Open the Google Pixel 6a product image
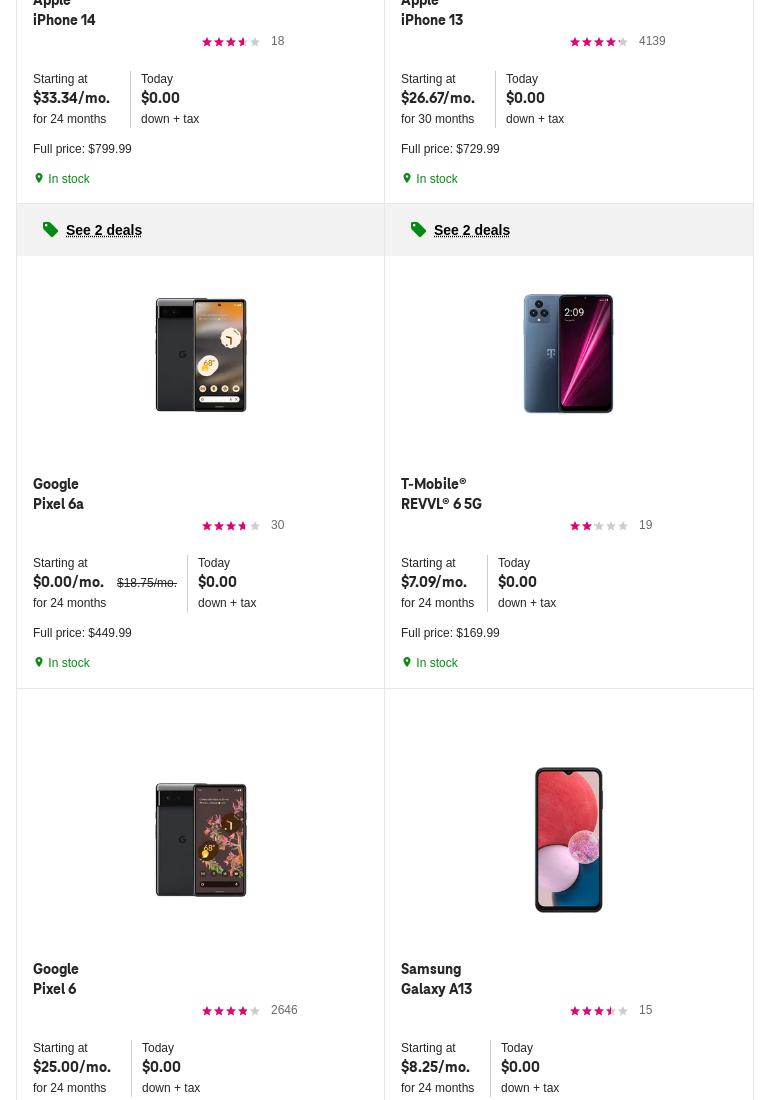Screen dimensions: 770x1100 pos(201,355)
